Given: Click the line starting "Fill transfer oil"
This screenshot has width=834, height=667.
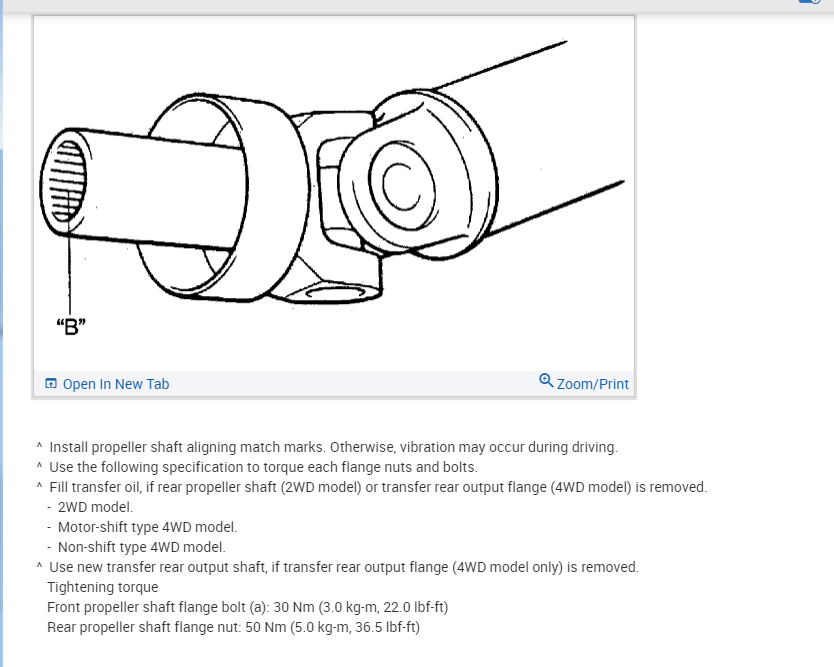Looking at the screenshot, I should (x=378, y=487).
